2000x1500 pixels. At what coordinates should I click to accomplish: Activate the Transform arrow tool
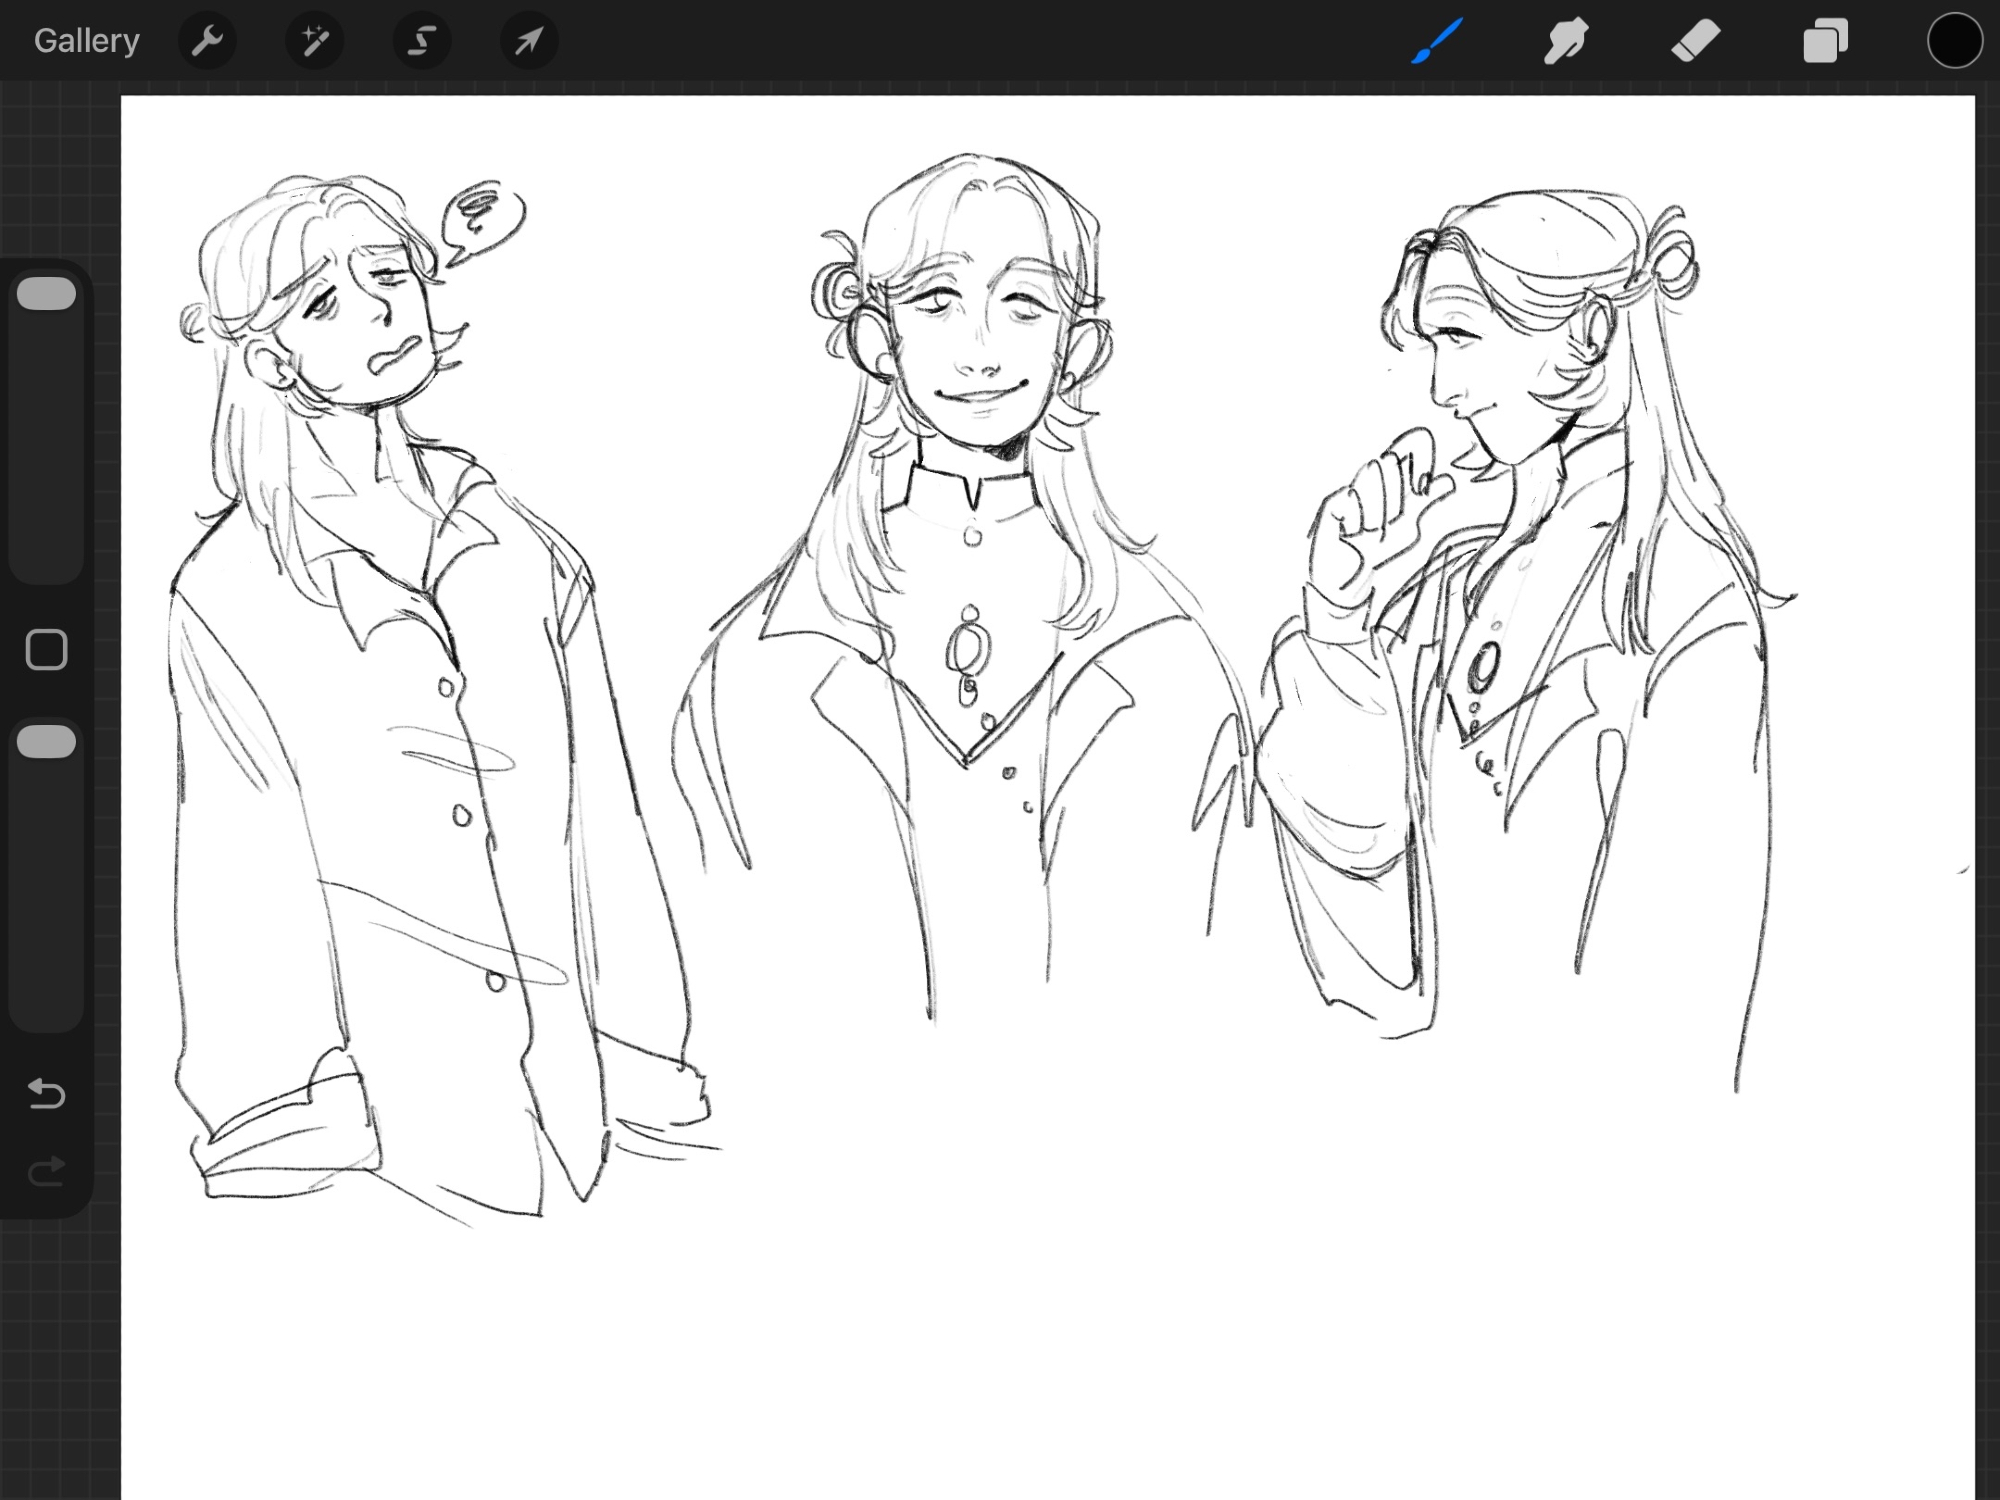click(x=529, y=41)
